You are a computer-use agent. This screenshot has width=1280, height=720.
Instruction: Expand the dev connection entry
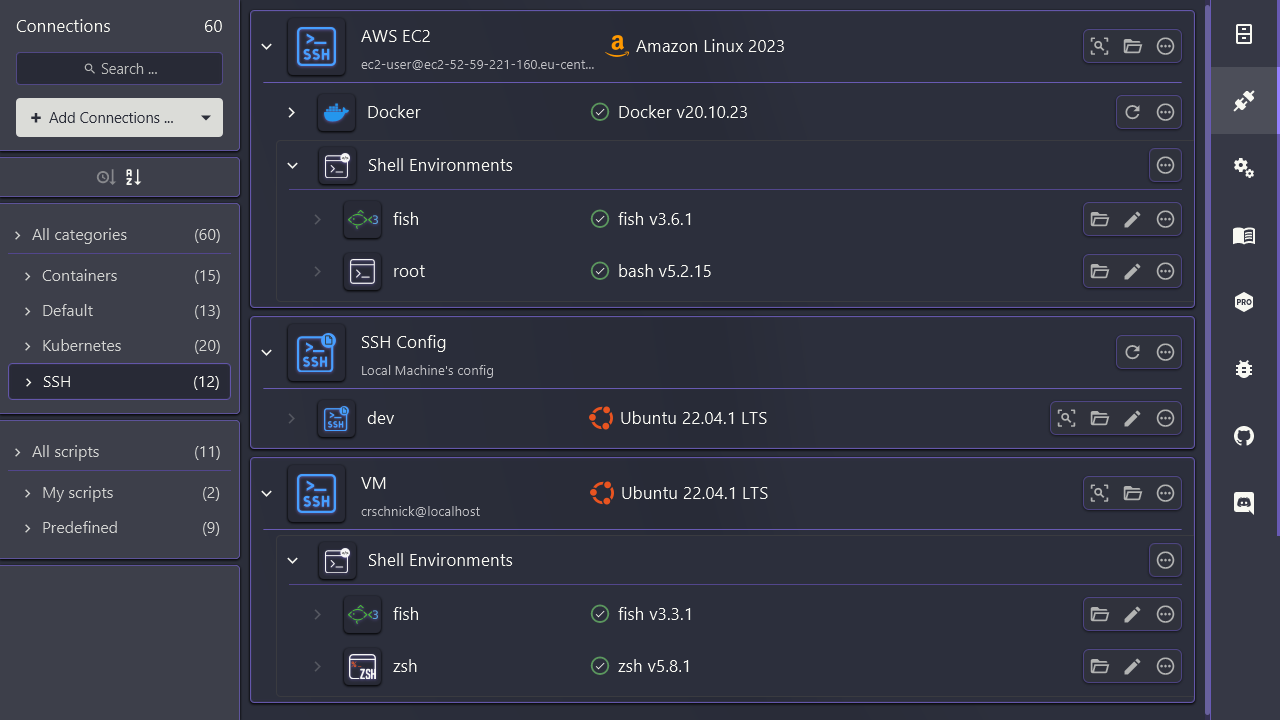coord(291,418)
